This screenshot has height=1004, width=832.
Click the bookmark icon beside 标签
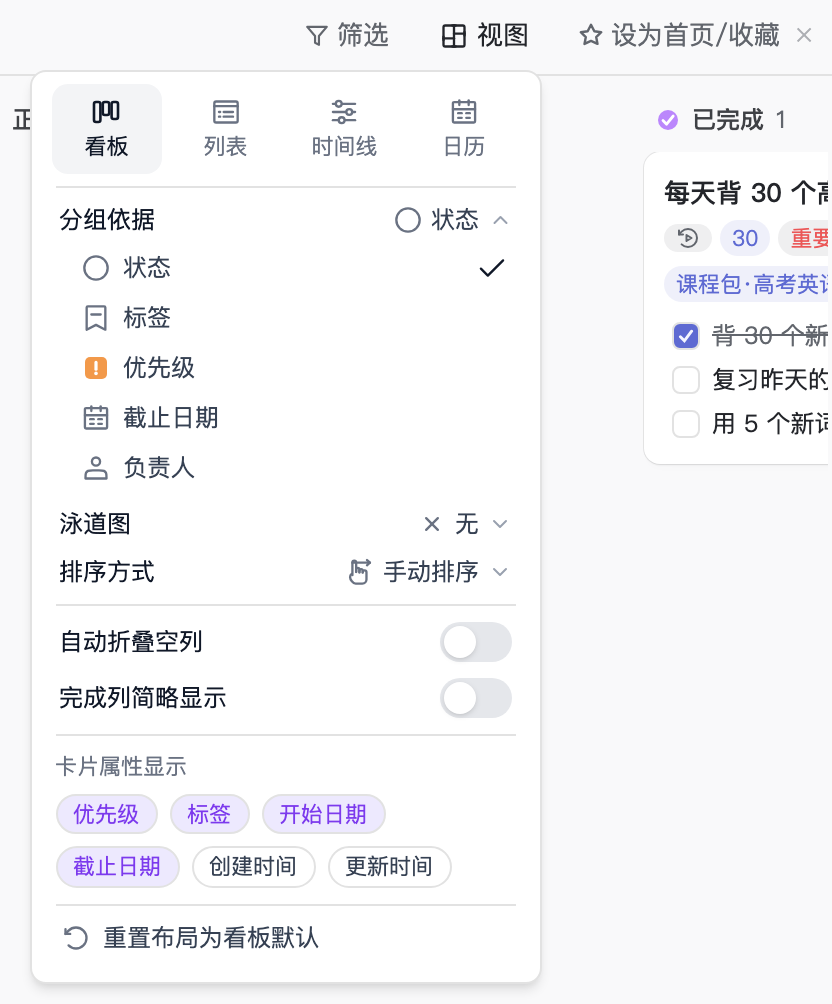click(x=96, y=318)
